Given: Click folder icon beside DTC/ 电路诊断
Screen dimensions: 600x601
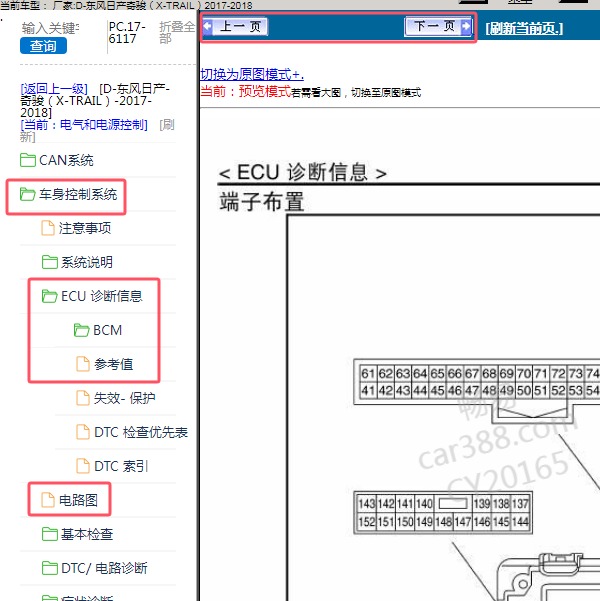Looking at the screenshot, I should point(49,568).
